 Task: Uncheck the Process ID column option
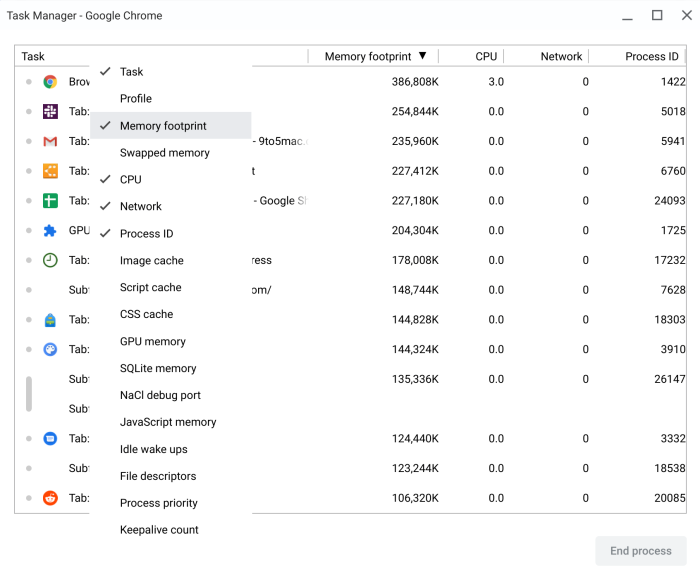146,234
